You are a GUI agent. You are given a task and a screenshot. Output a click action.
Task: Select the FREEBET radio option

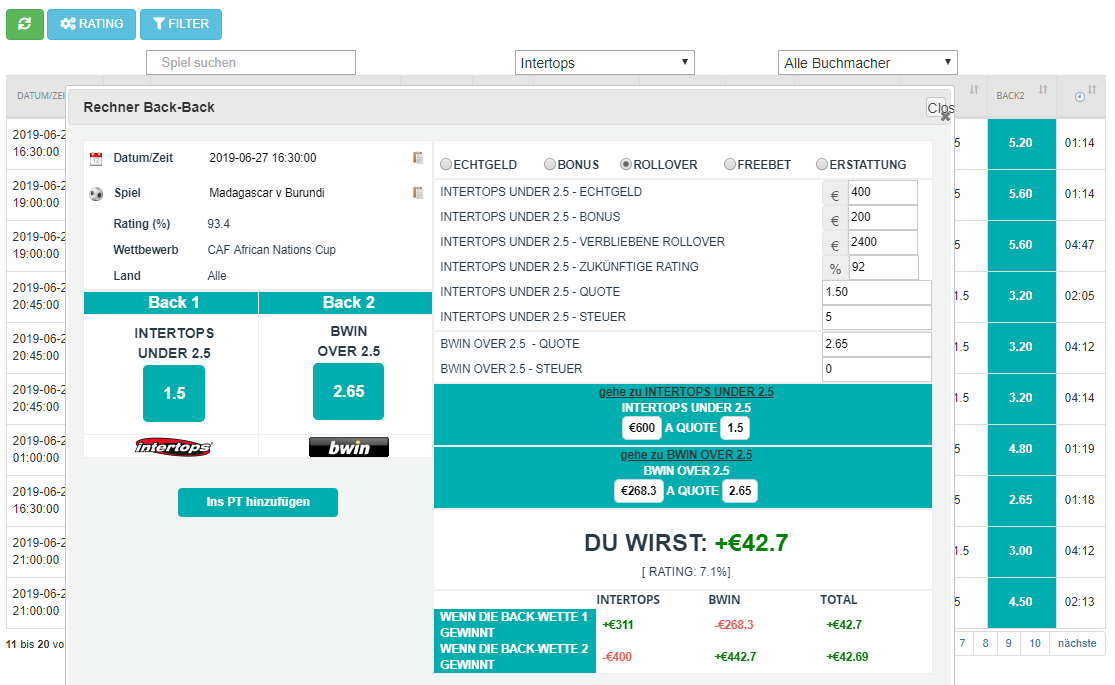pos(730,164)
